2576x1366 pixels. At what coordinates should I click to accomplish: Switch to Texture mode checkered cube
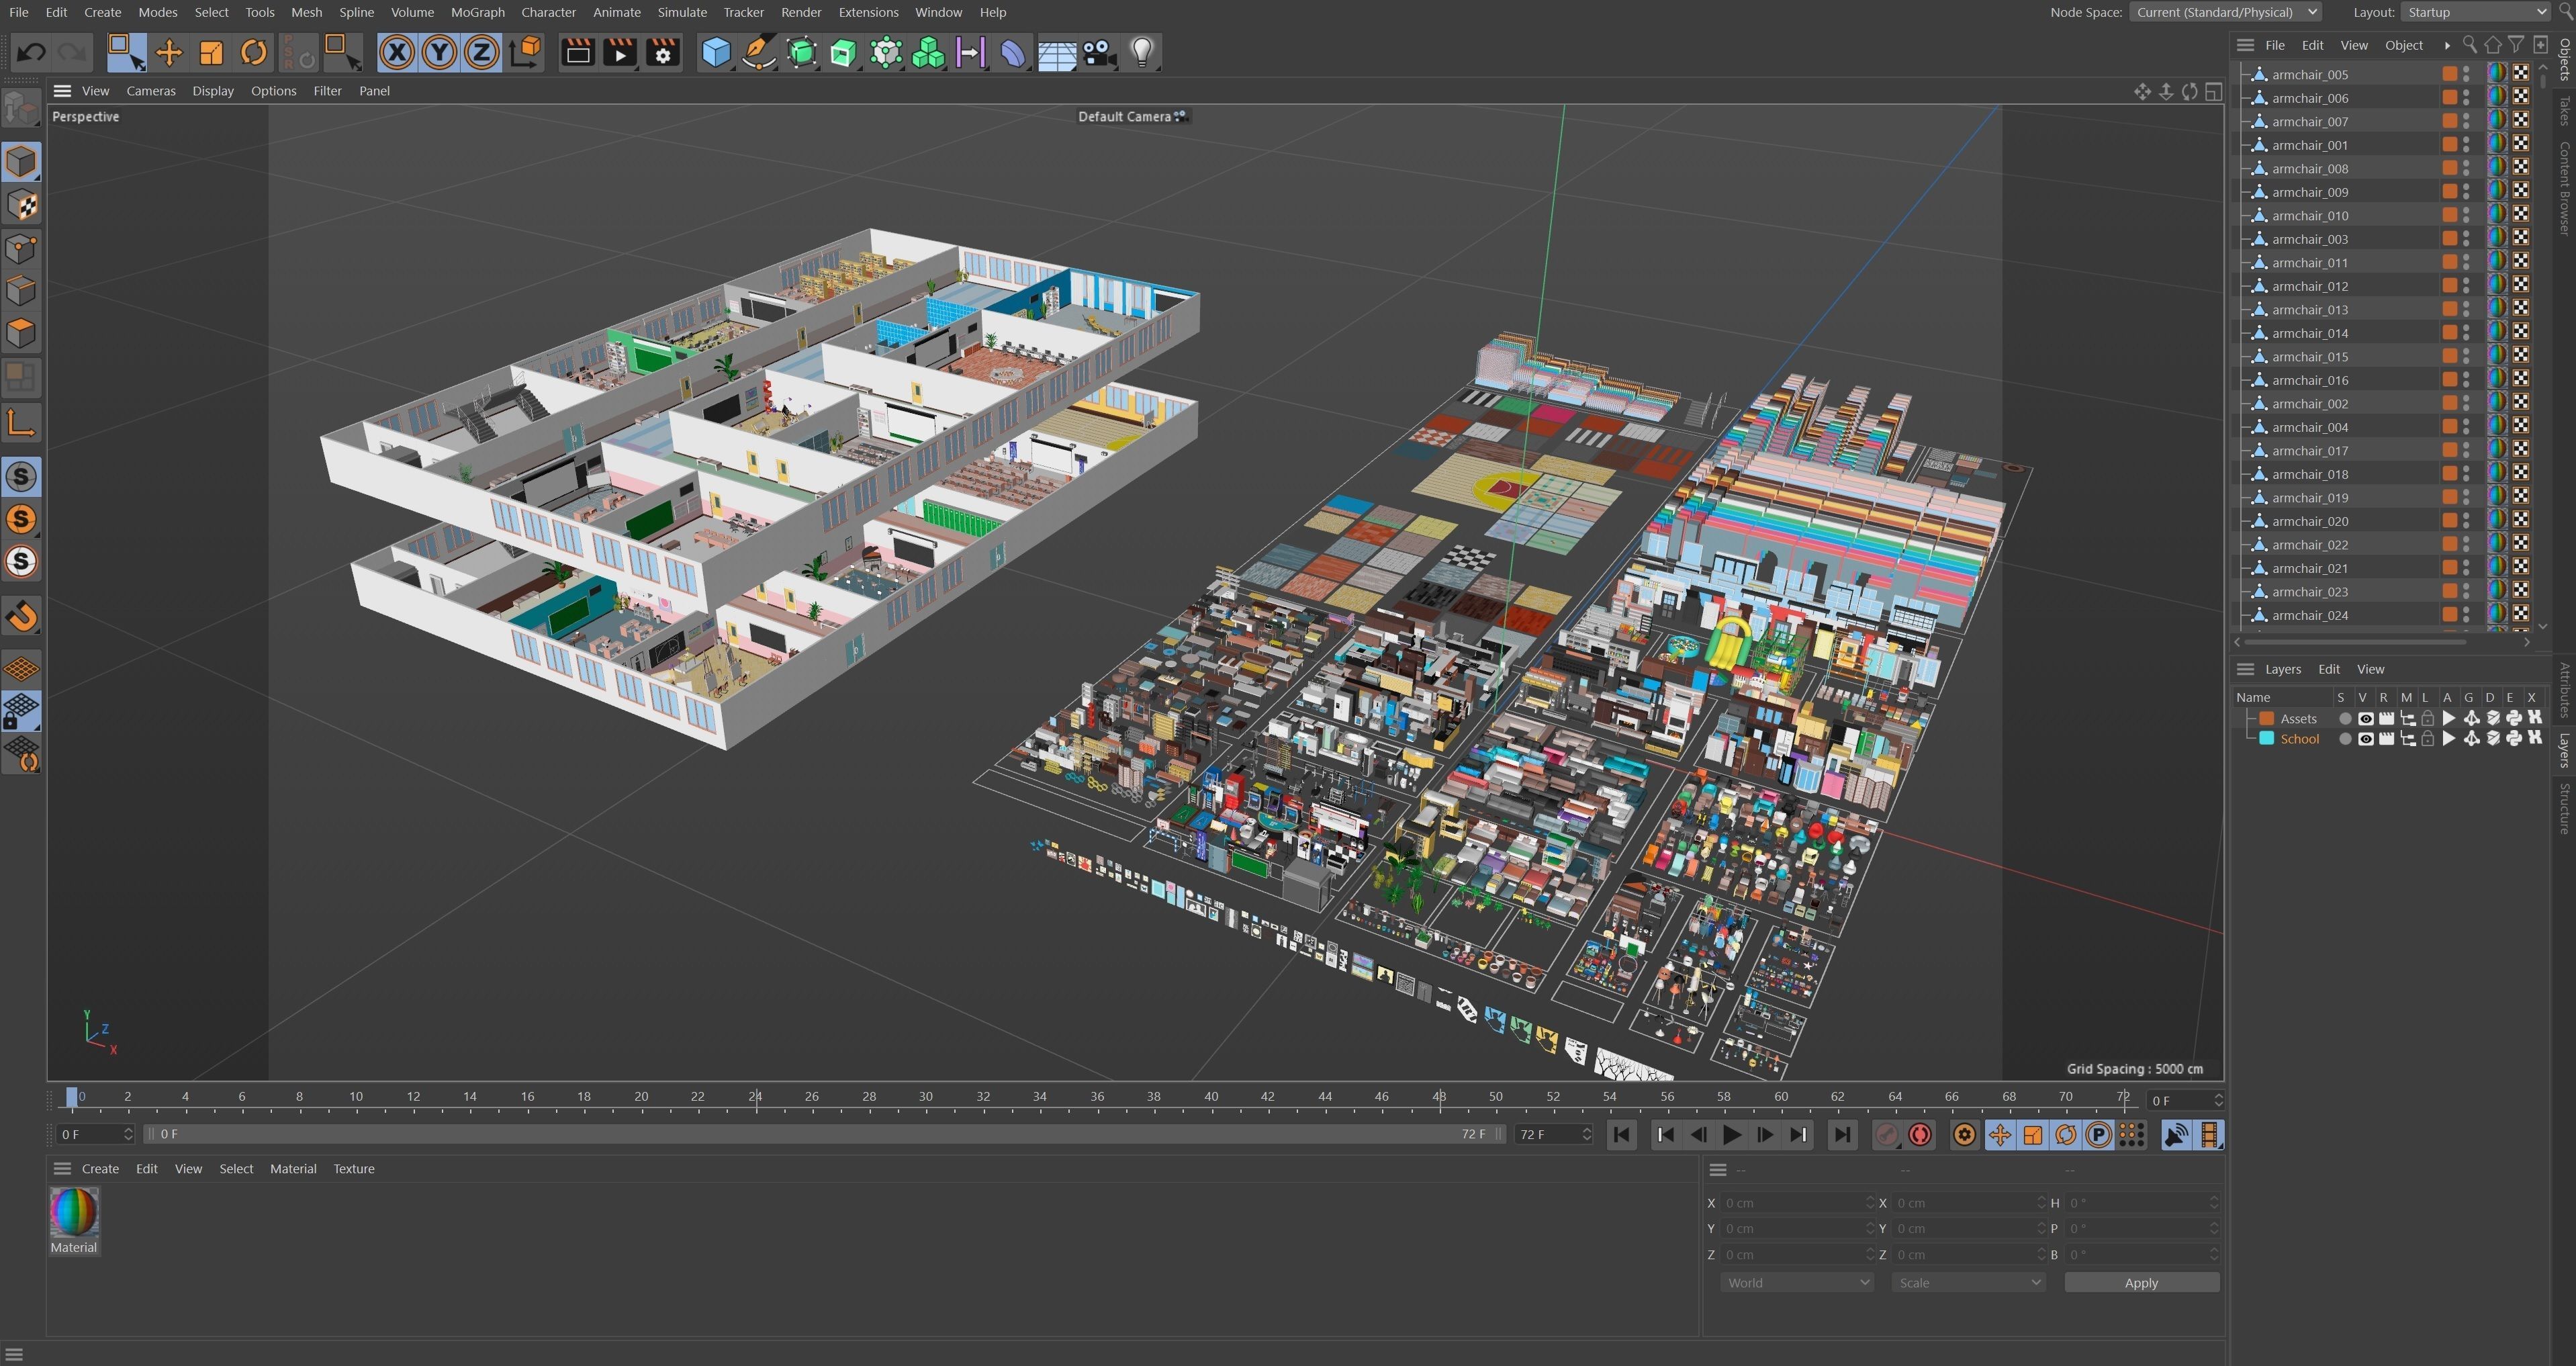pos(21,205)
